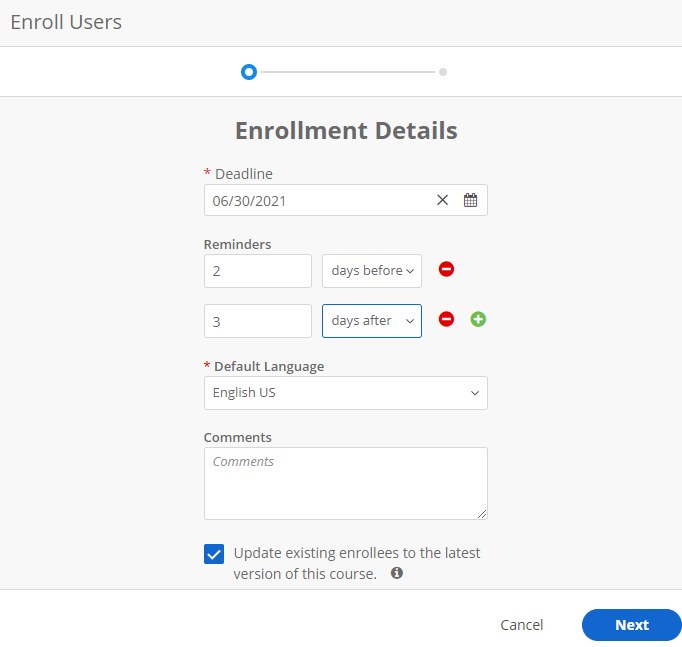Image resolution: width=682 pixels, height=647 pixels.
Task: Click the Comments box resize handle
Action: (482, 514)
